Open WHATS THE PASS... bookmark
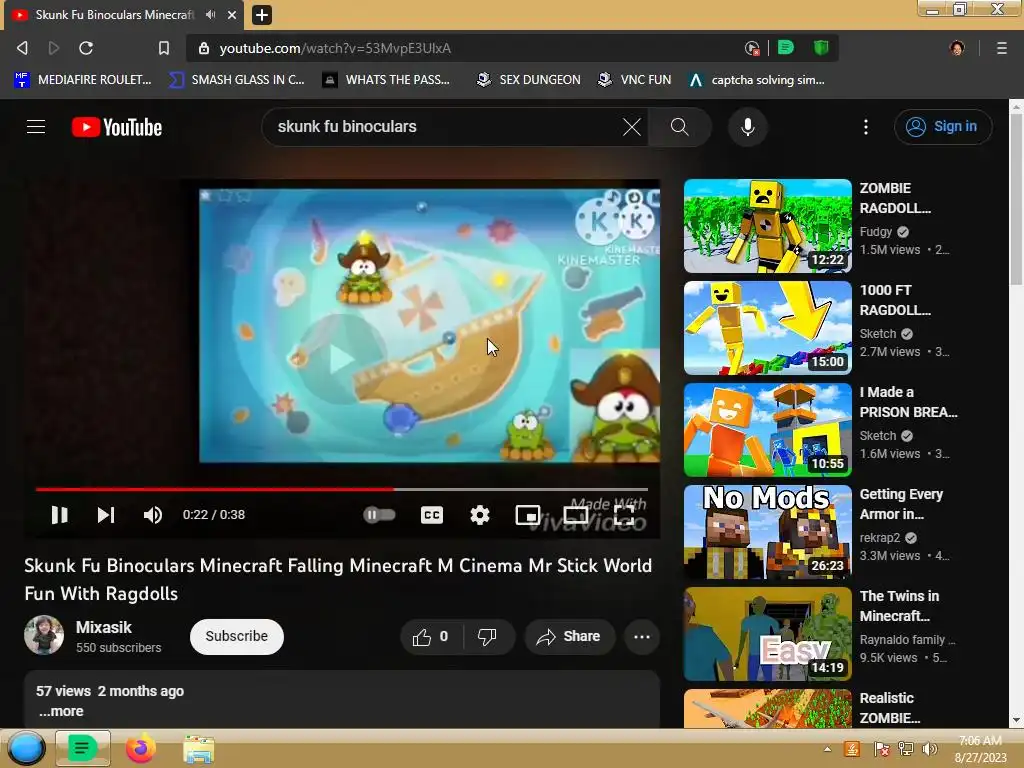Image resolution: width=1024 pixels, height=768 pixels. pos(386,80)
